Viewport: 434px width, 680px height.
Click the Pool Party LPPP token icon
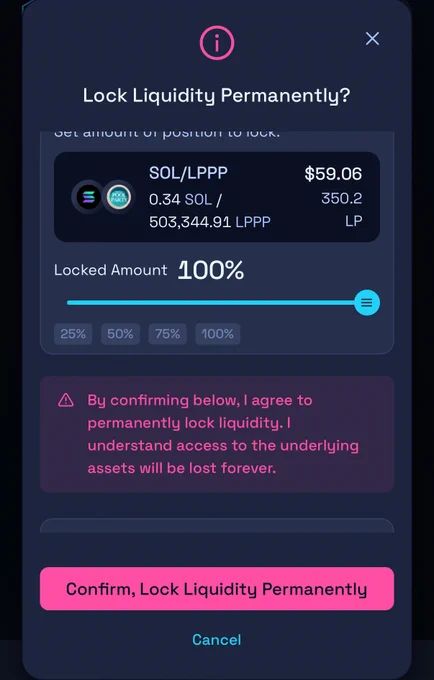pos(118,197)
